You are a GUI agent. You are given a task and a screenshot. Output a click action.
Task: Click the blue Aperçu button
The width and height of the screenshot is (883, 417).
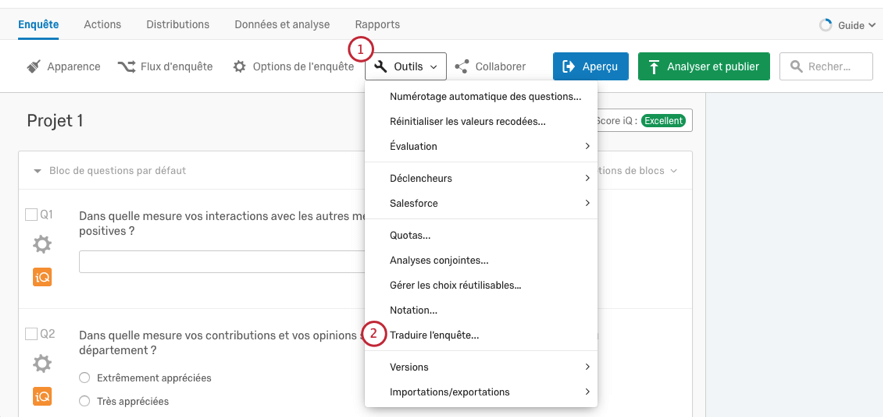(x=591, y=66)
